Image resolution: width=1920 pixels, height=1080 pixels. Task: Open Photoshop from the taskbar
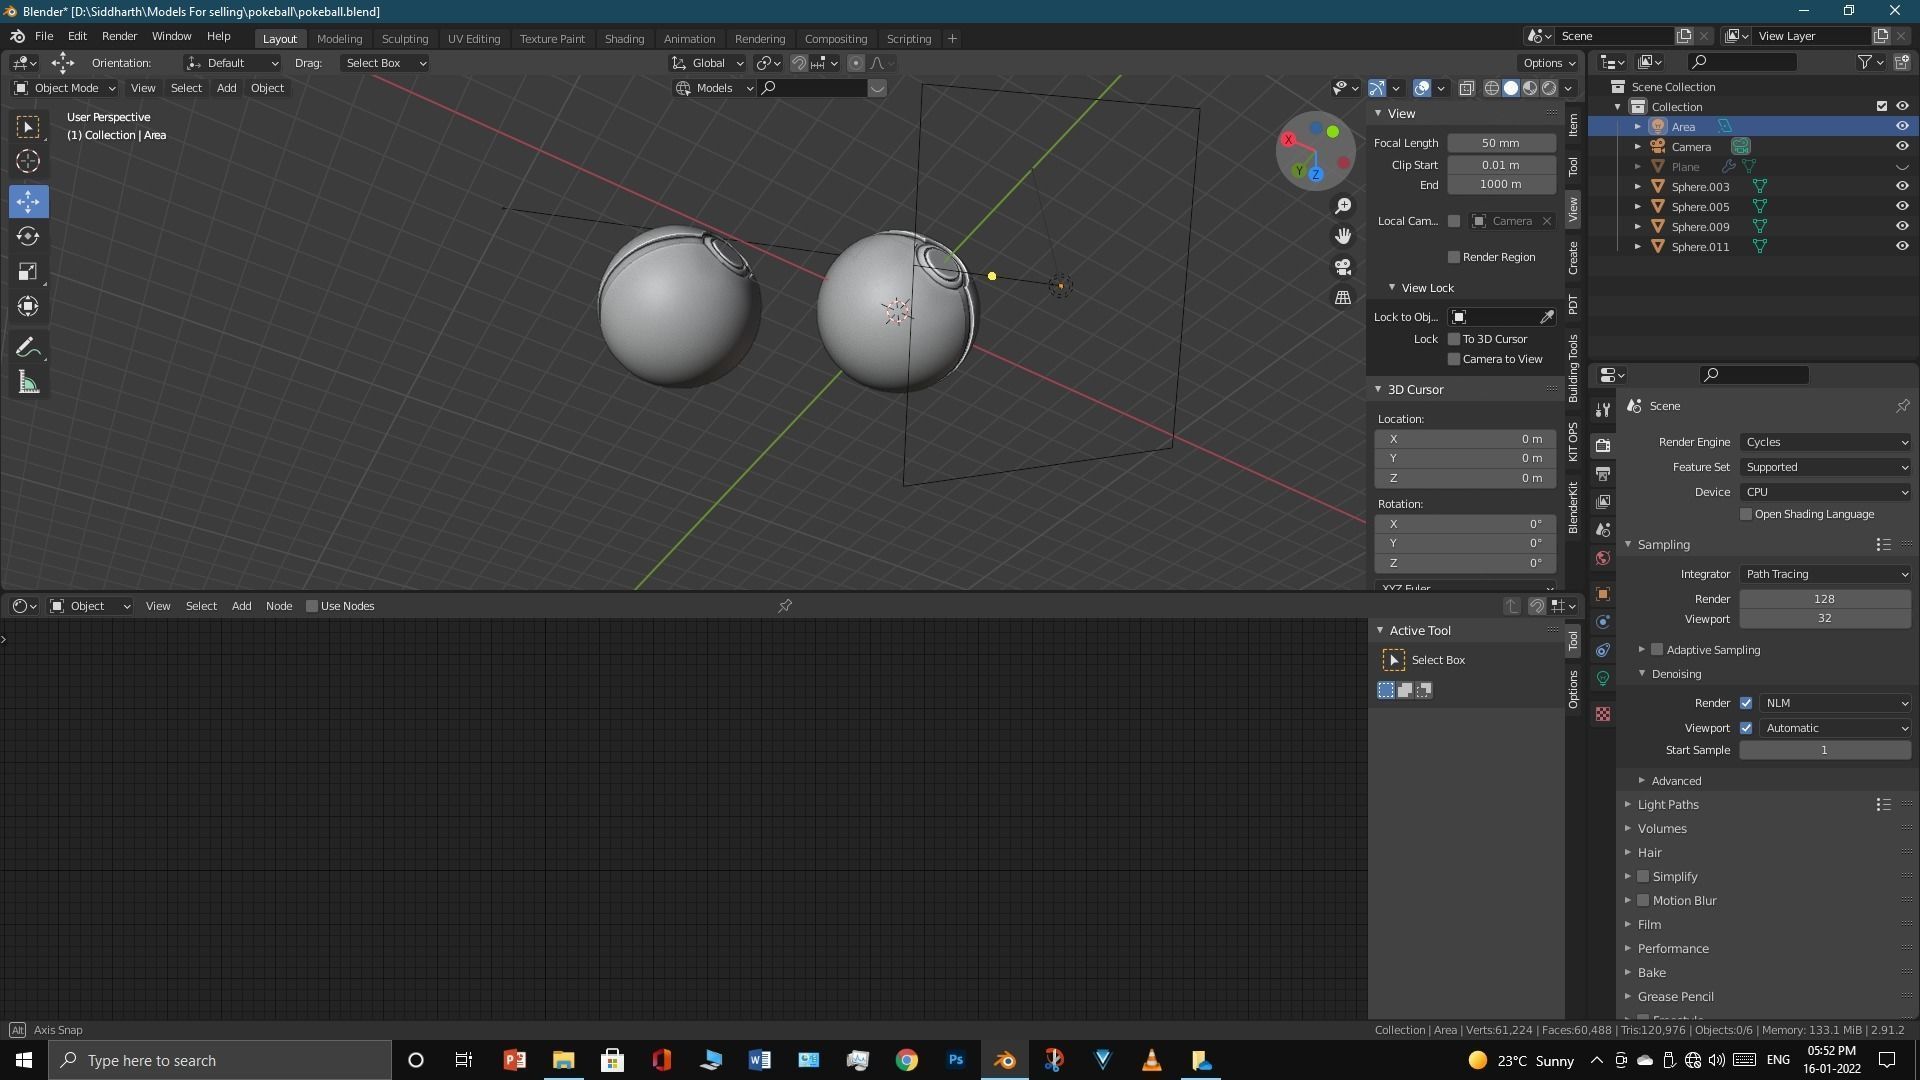[956, 1060]
